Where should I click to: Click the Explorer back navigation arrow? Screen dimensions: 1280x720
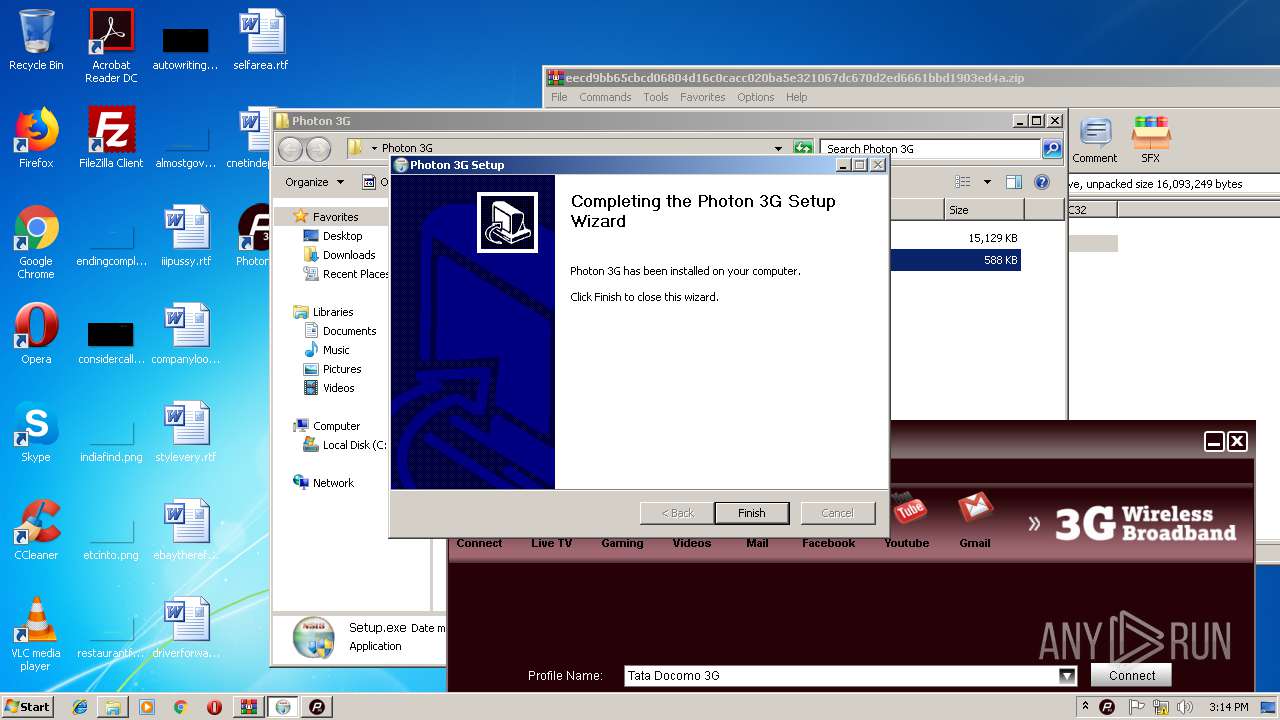coord(291,149)
